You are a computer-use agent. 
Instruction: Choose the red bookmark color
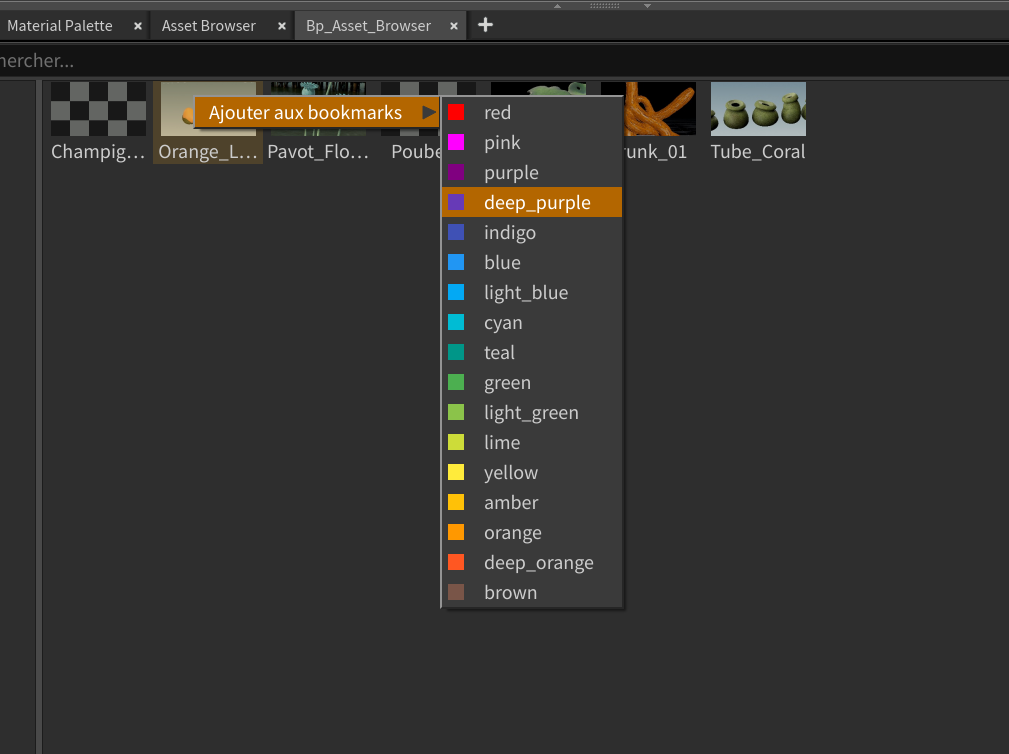[497, 113]
